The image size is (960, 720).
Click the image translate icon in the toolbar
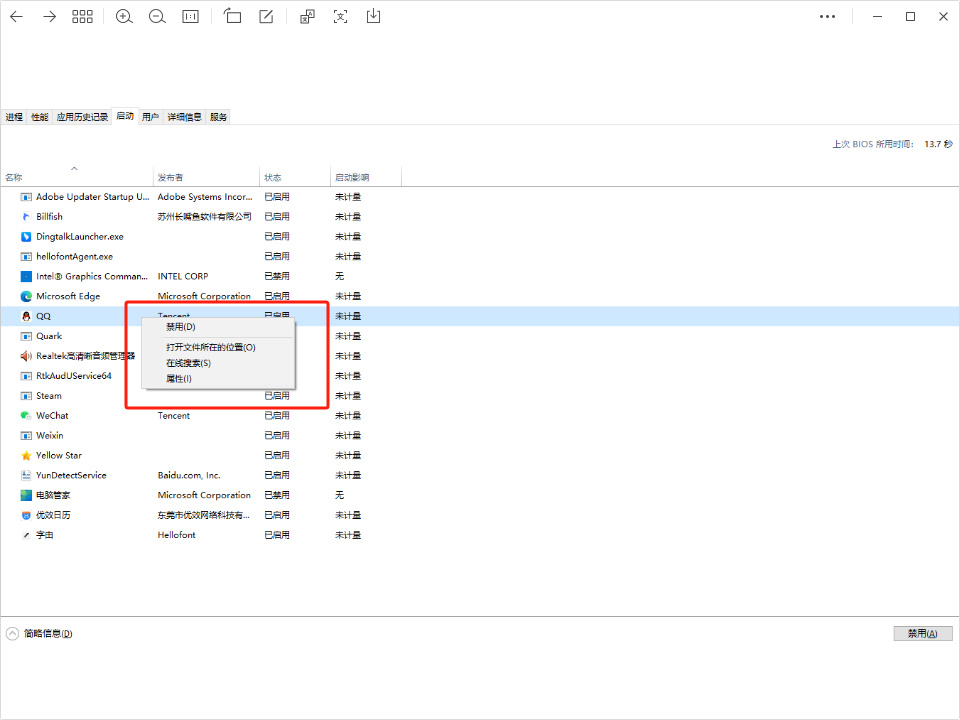(x=307, y=17)
